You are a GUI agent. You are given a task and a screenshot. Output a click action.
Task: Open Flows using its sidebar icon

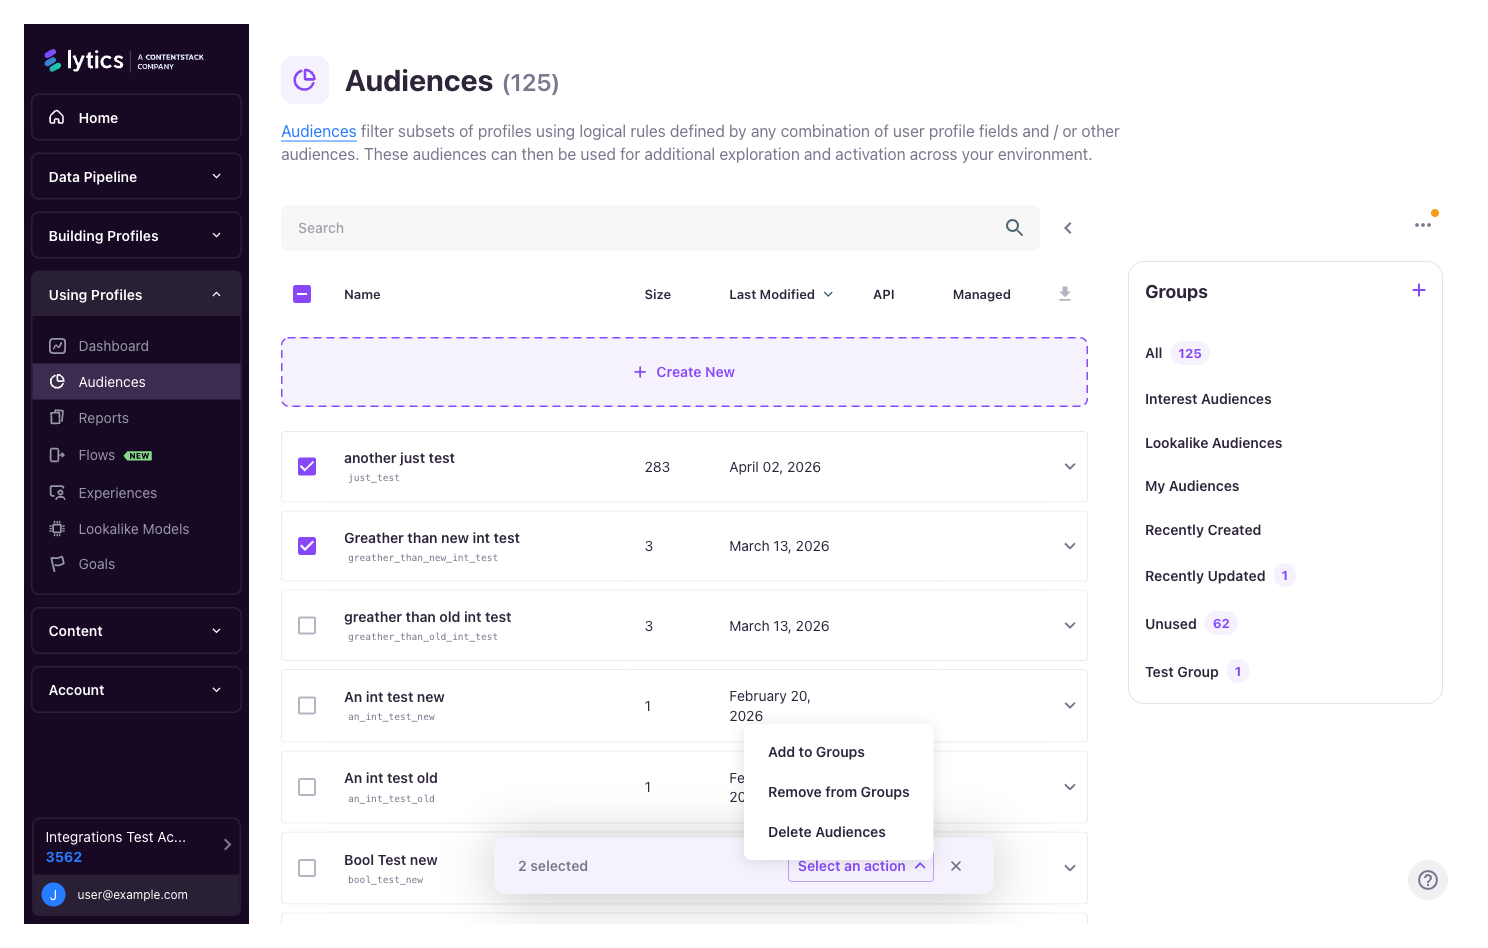click(57, 454)
